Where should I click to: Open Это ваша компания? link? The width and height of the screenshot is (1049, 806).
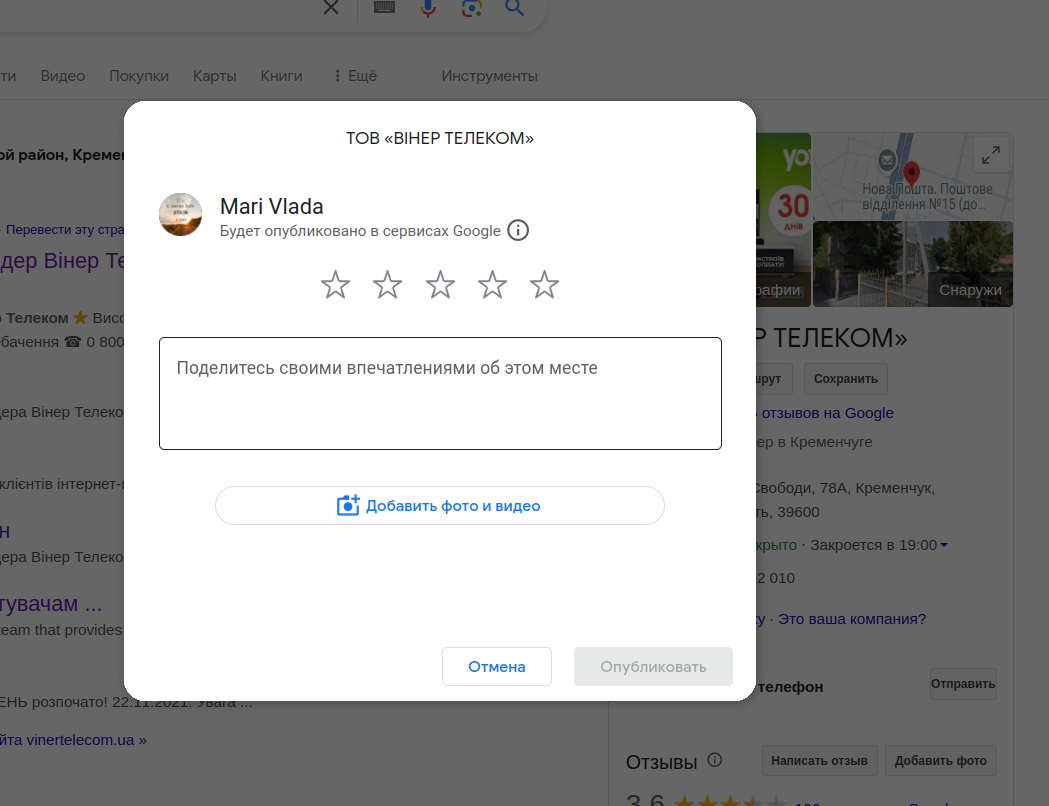pyautogui.click(x=852, y=619)
